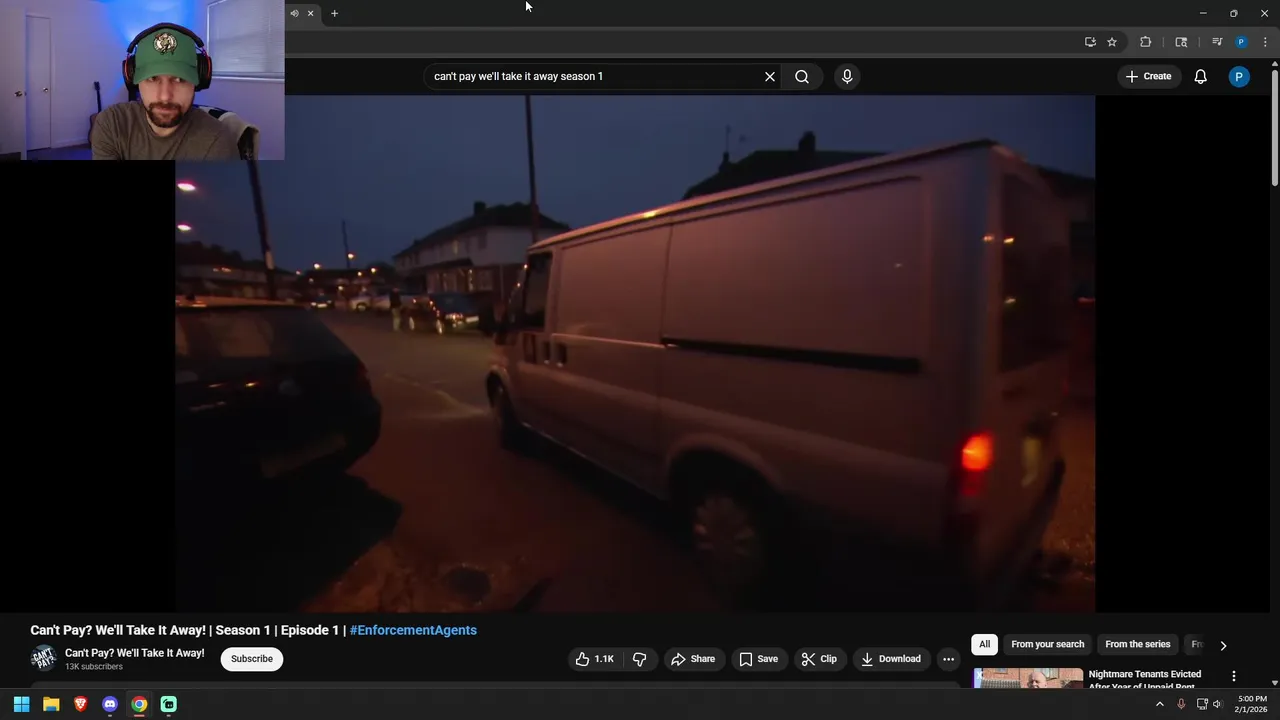Open Chrome tab search icon
Image resolution: width=1280 pixels, height=720 pixels.
(1181, 42)
